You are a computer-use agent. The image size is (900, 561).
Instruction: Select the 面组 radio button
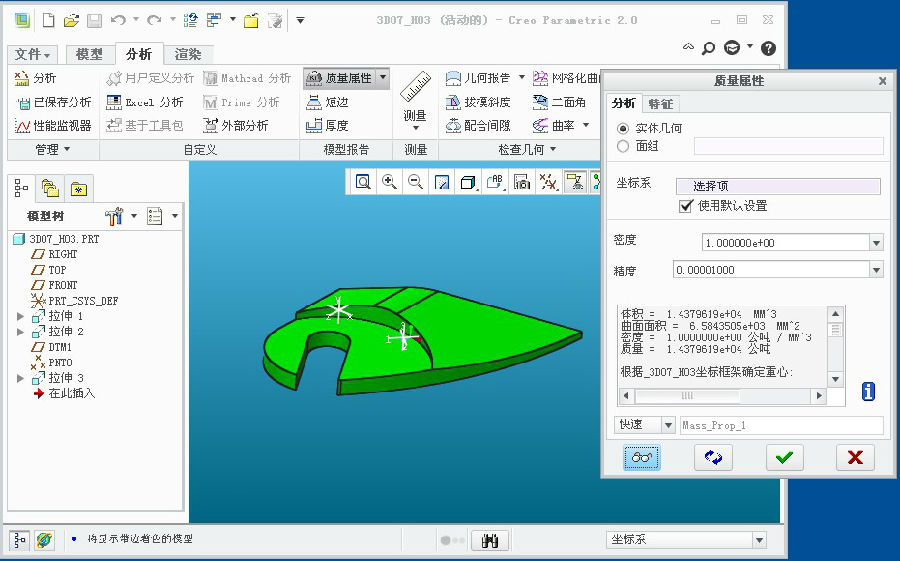[x=624, y=146]
